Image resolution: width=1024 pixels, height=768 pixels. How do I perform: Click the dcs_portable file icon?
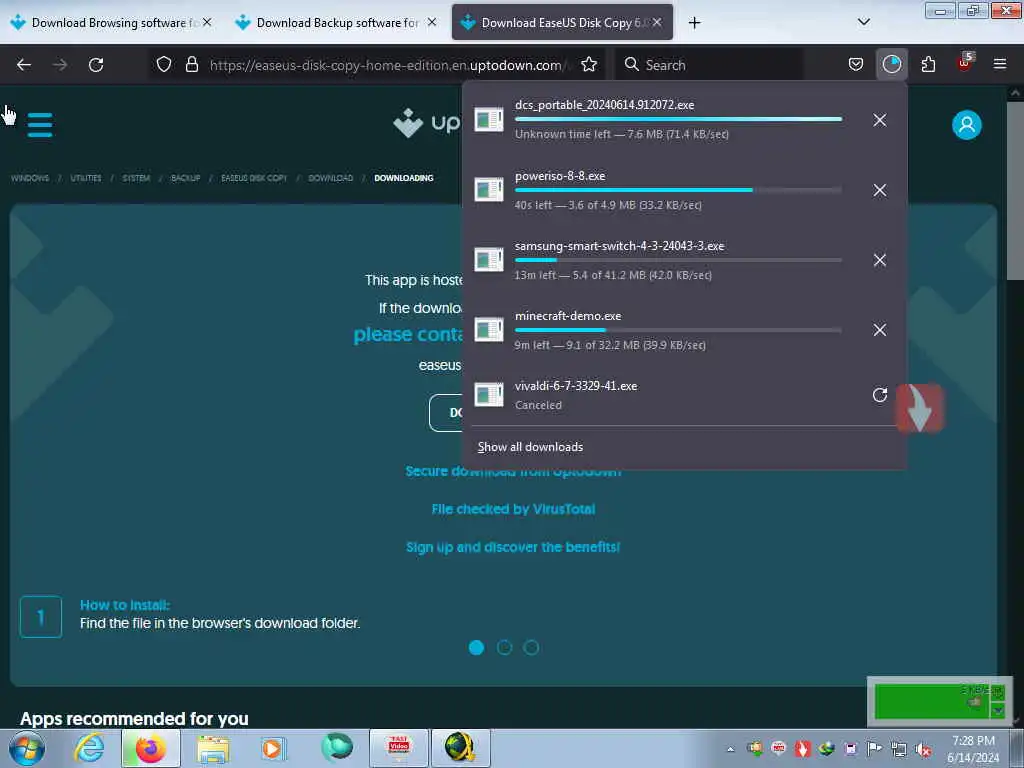[x=488, y=120]
